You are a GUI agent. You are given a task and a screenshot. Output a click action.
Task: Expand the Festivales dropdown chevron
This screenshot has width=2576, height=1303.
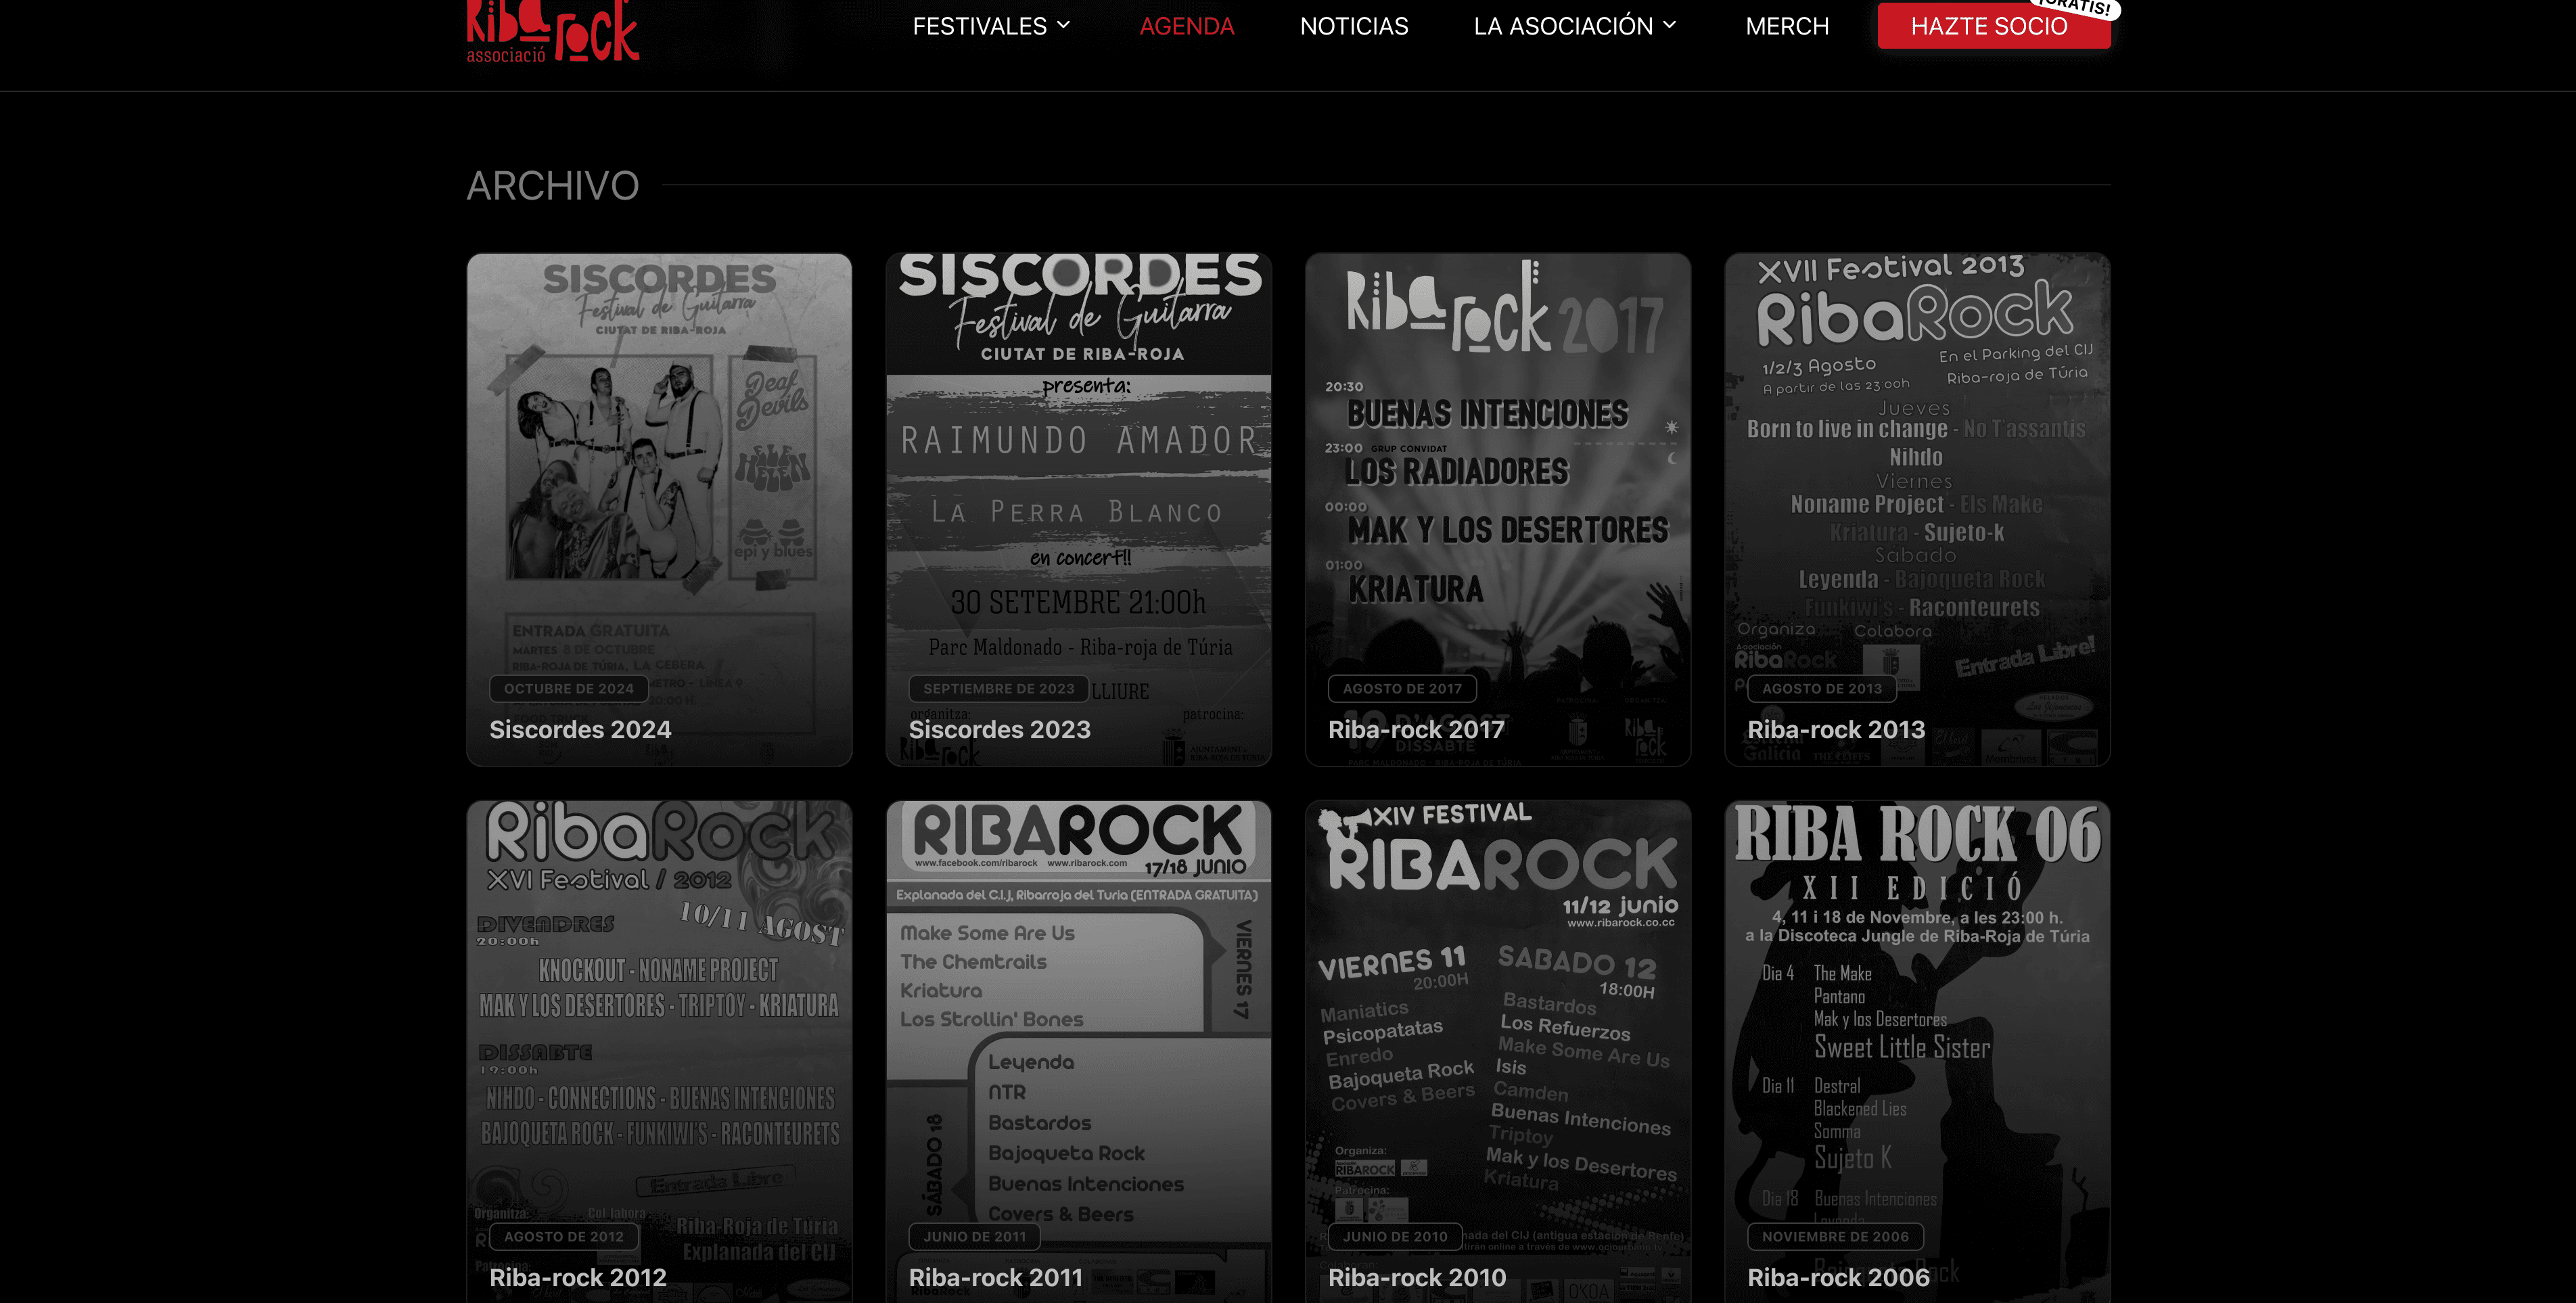coord(1064,25)
